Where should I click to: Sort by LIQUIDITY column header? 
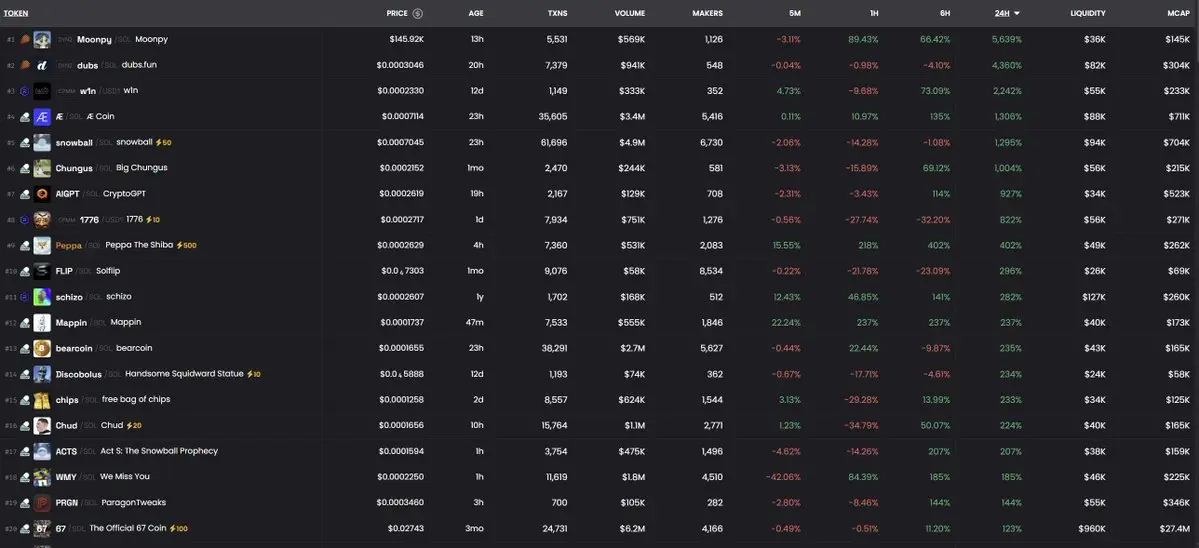coord(1088,13)
